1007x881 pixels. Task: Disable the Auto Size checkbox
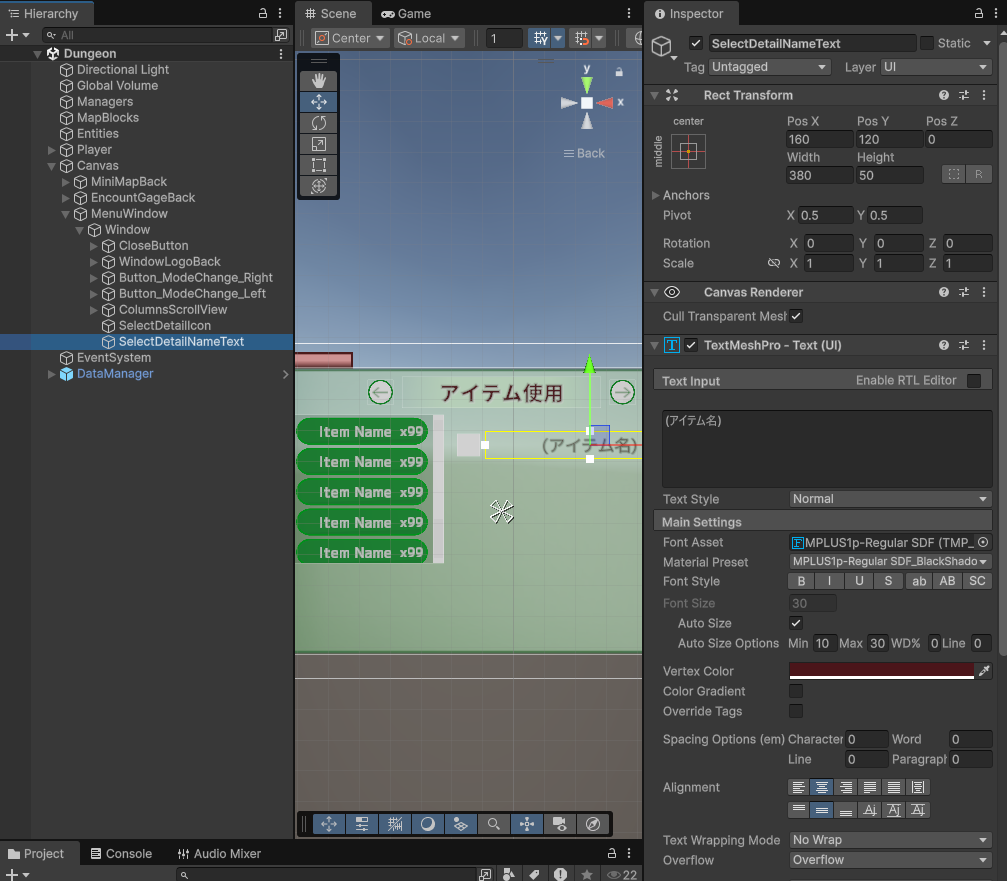[797, 623]
